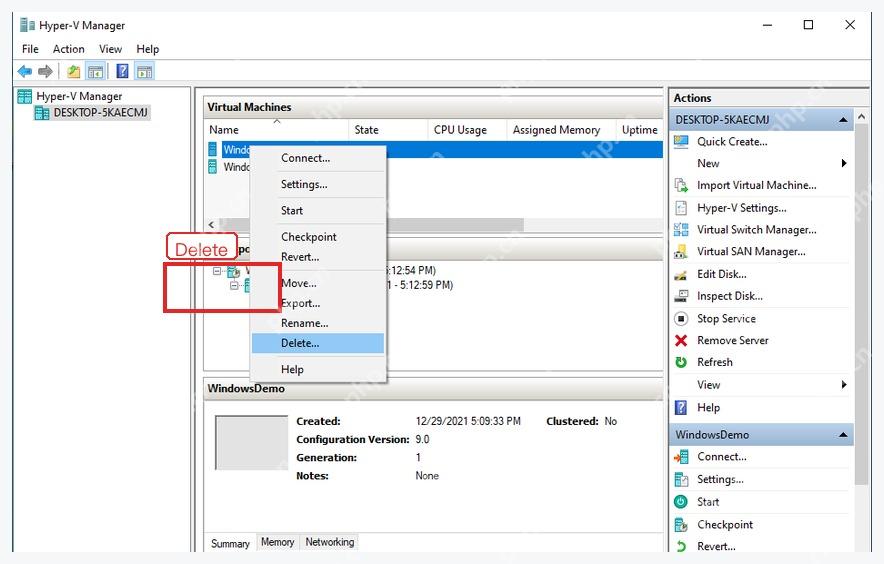Screen dimensions: 884x564
Task: Click the Edit Disk icon
Action: [681, 275]
